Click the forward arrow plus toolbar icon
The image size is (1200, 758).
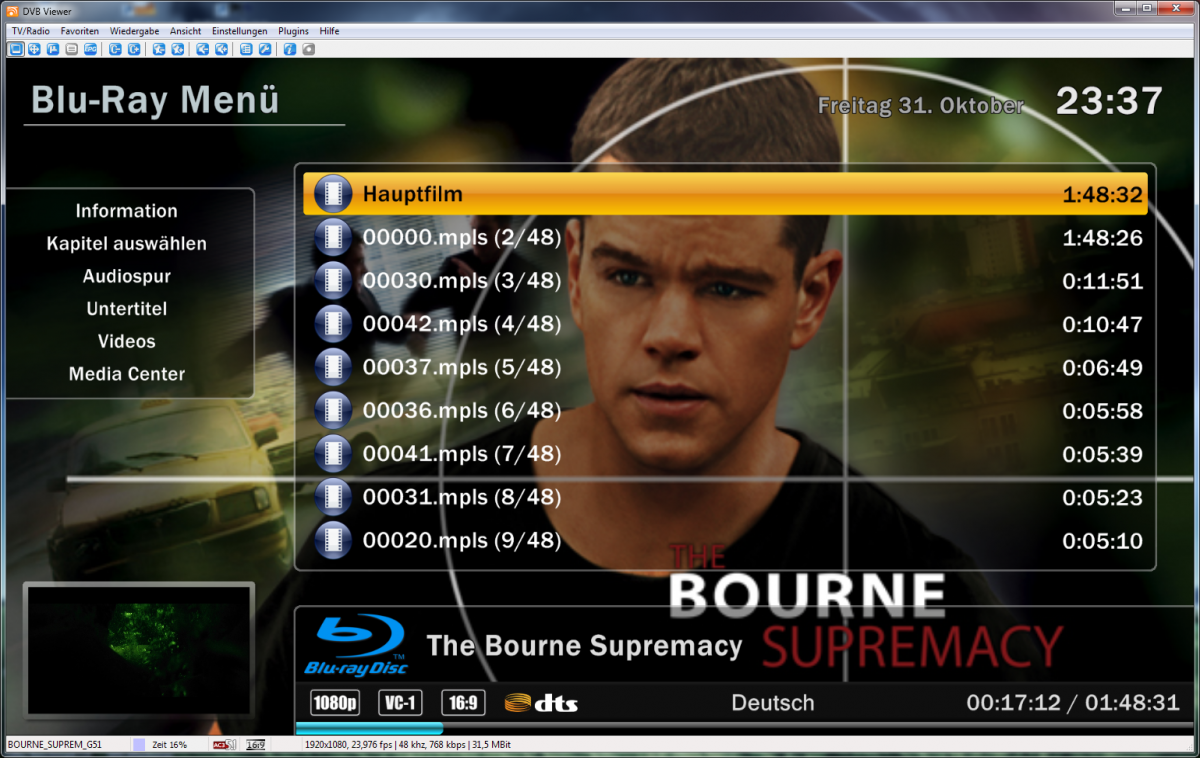pos(221,49)
